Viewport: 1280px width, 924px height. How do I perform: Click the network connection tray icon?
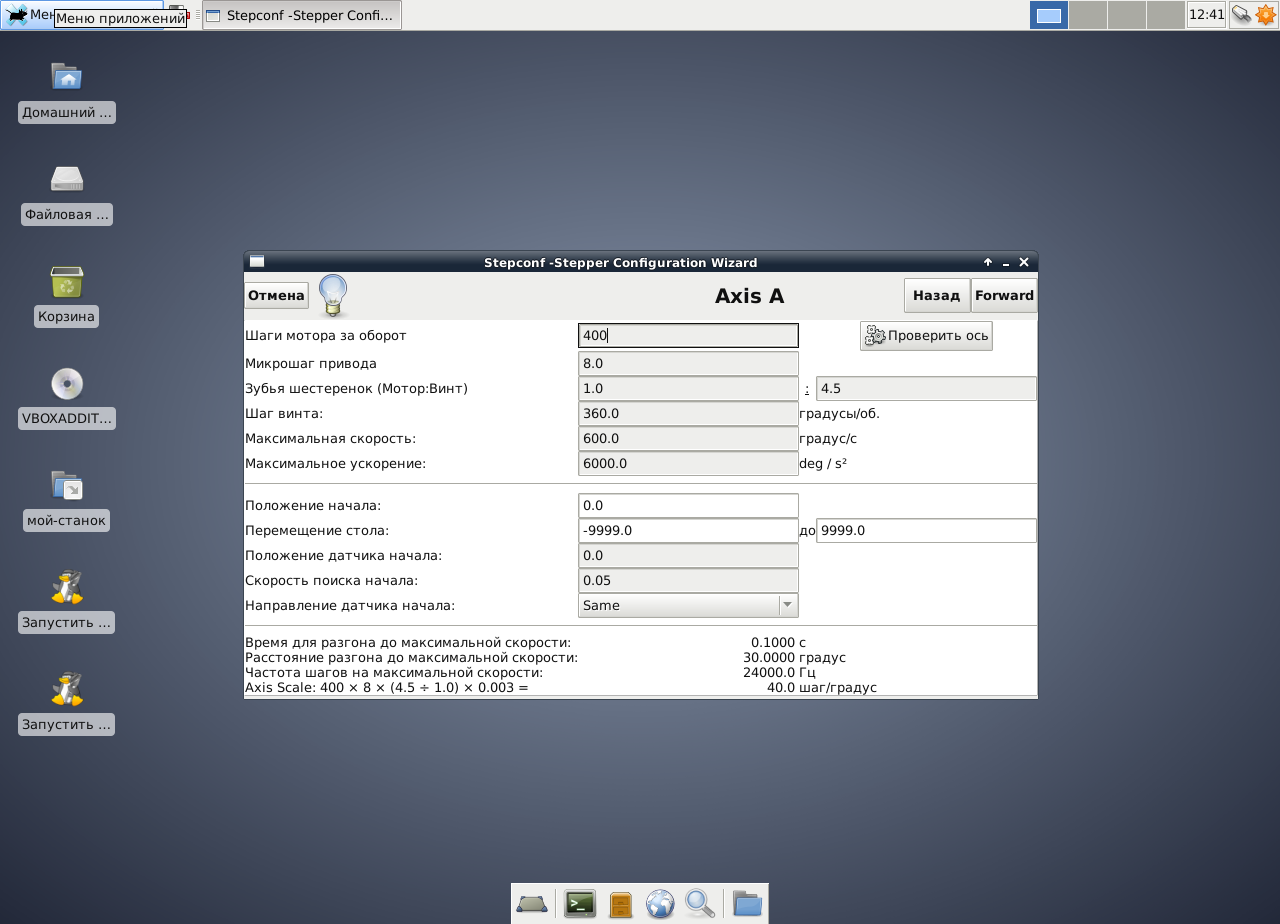click(x=1241, y=14)
